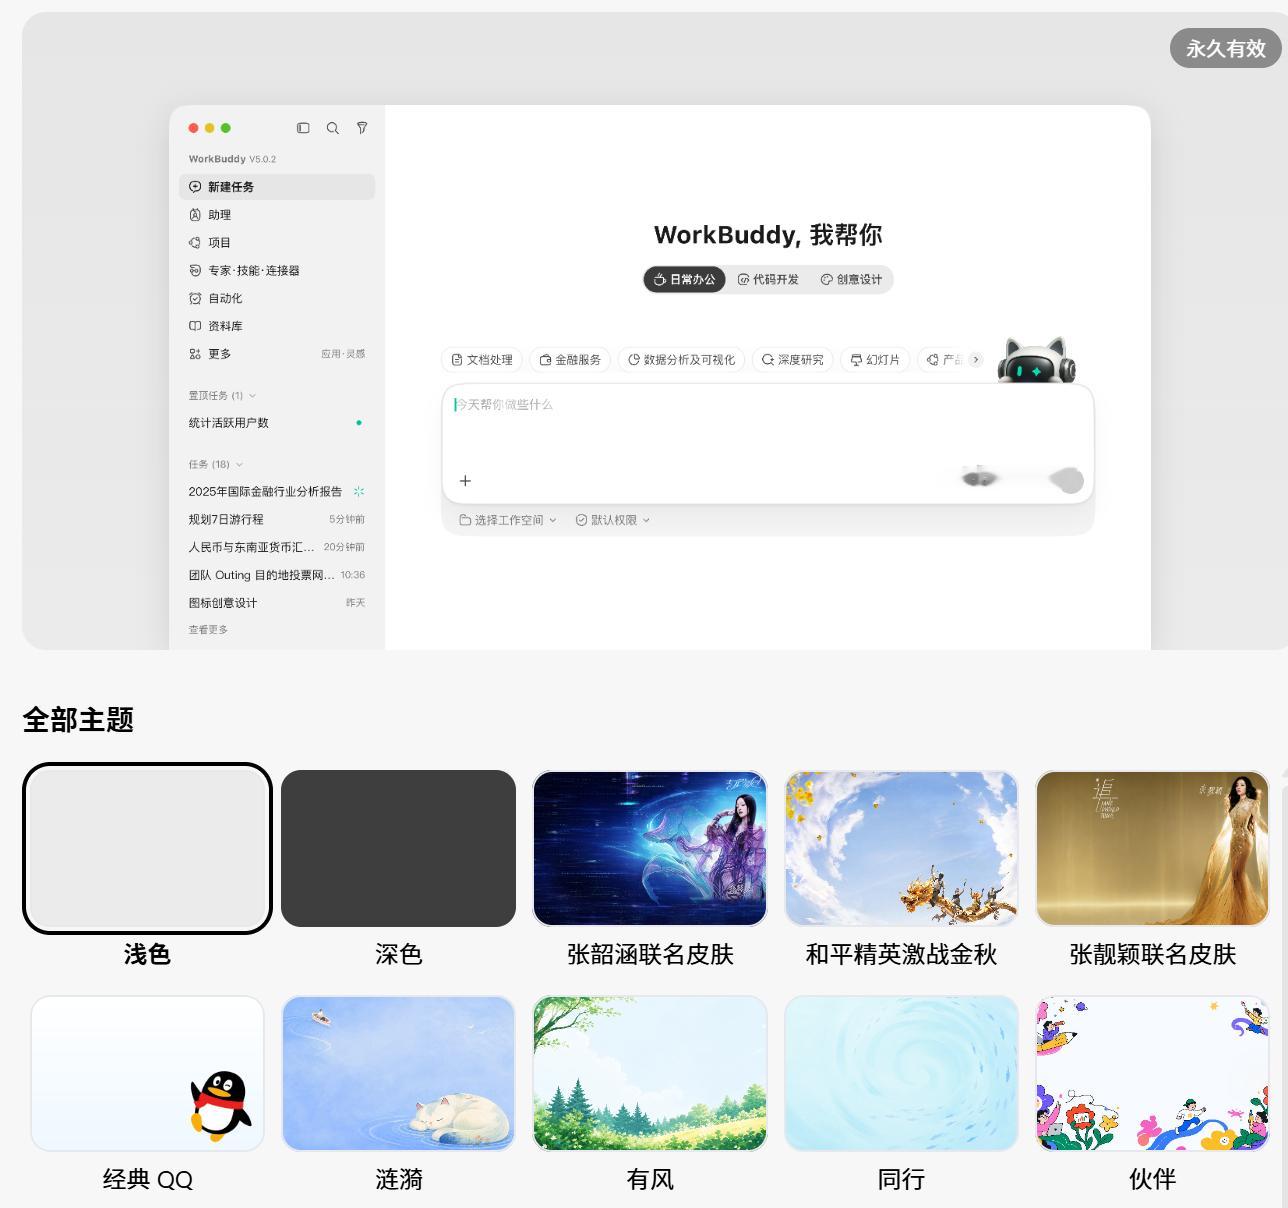Viewport: 1288px width, 1208px height.
Task: Show more chips with the right arrow
Action: click(976, 360)
